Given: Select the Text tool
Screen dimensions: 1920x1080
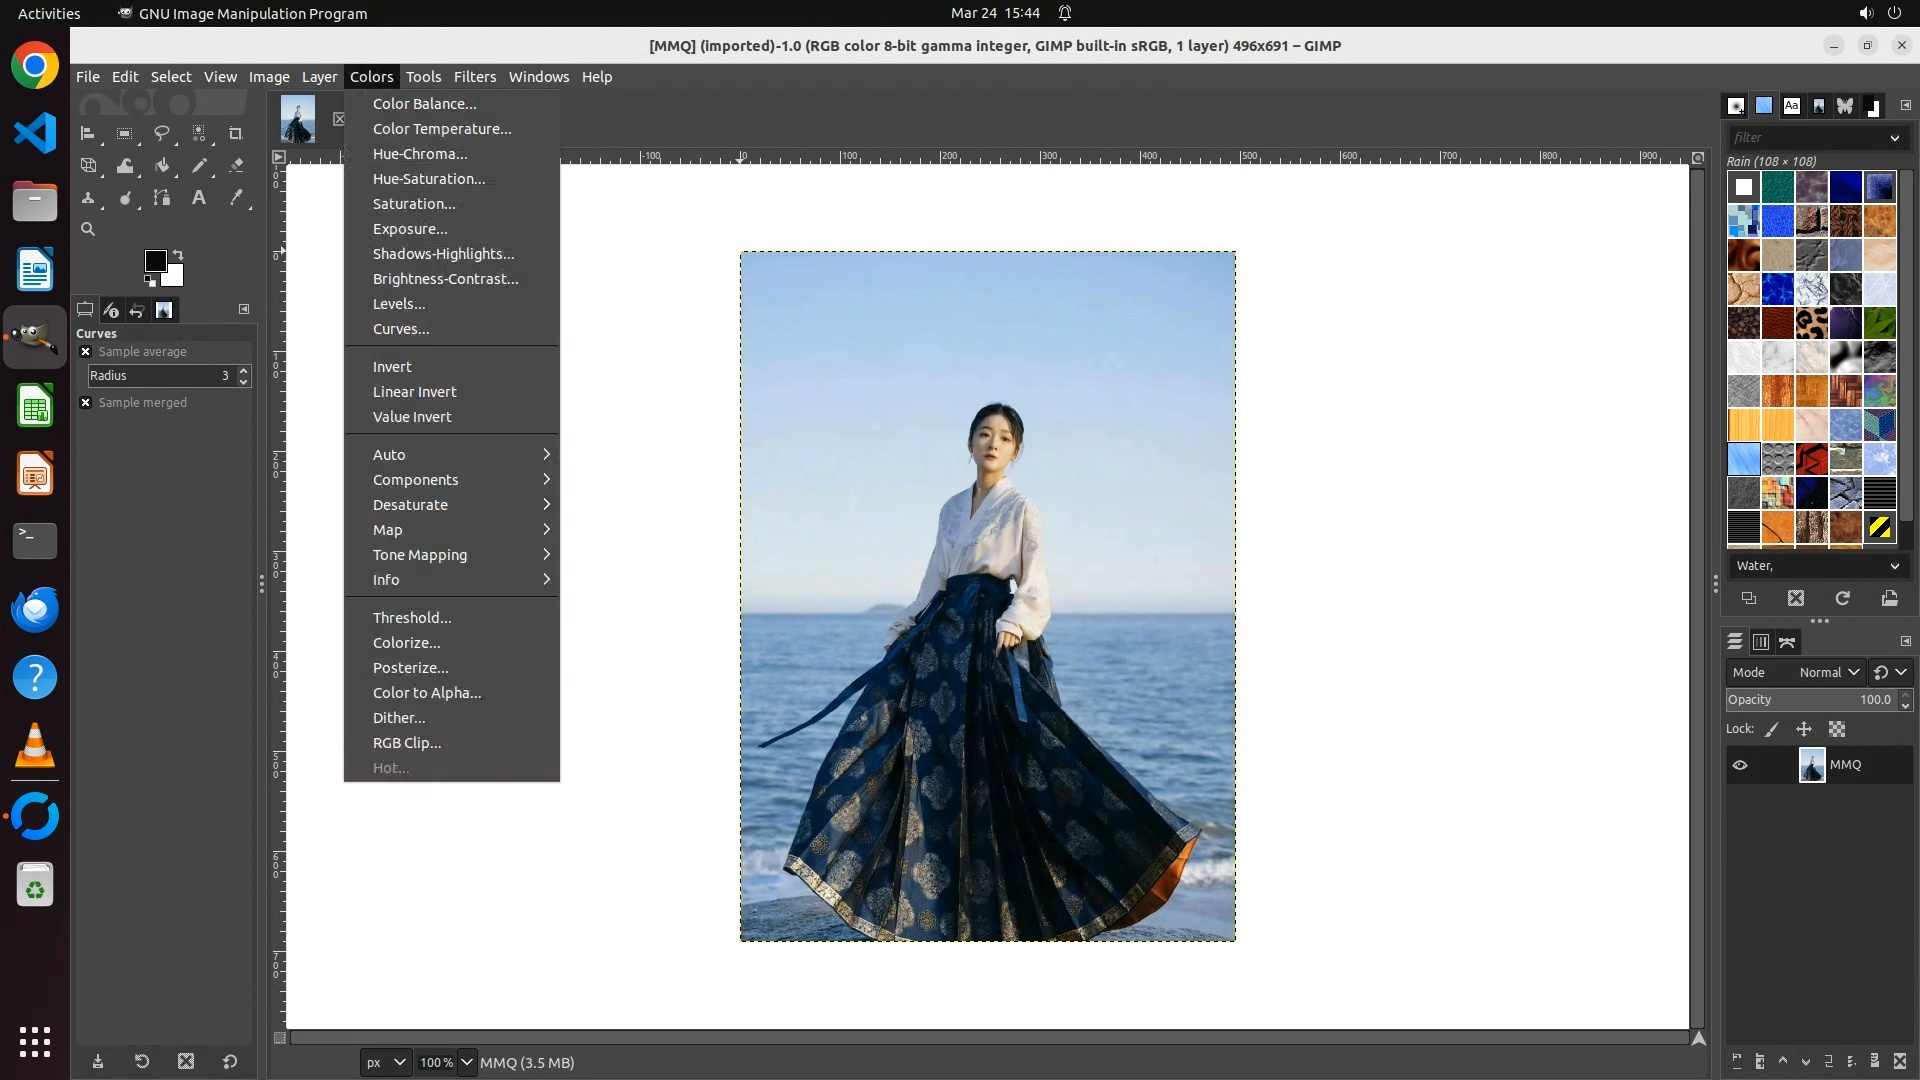Looking at the screenshot, I should click(199, 198).
